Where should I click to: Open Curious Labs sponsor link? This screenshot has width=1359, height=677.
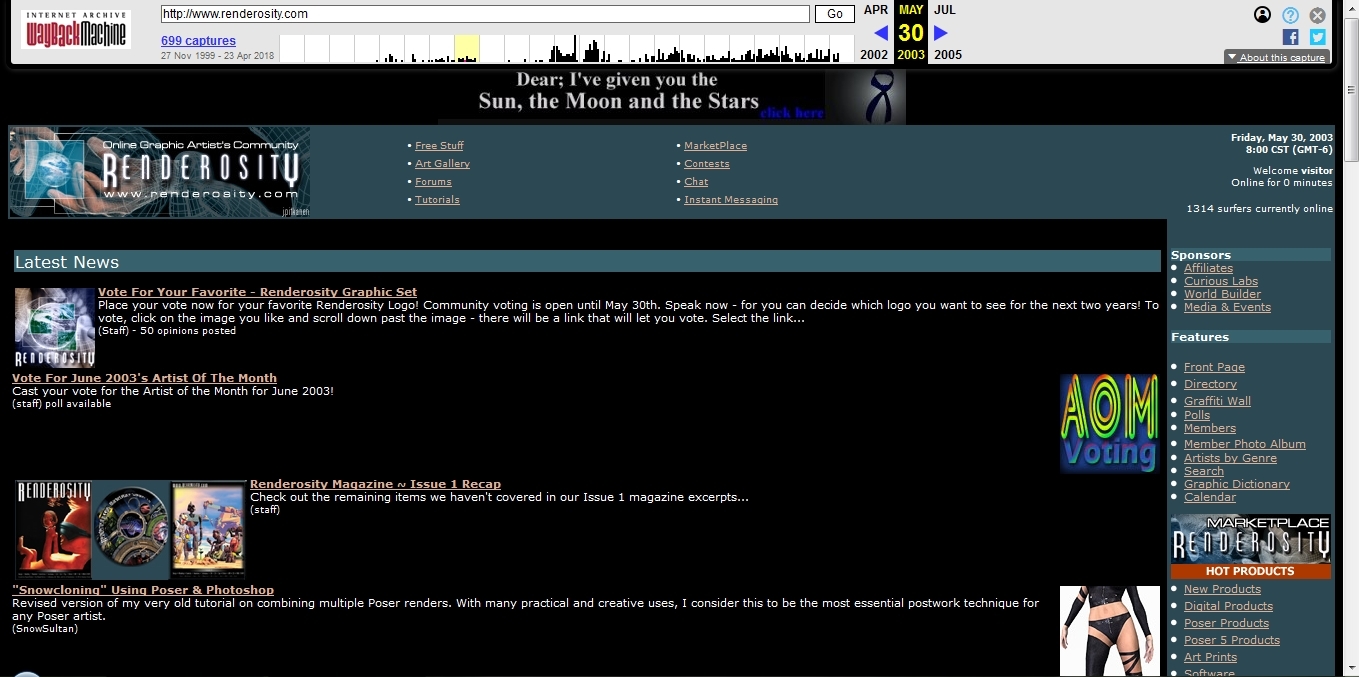pyautogui.click(x=1221, y=281)
